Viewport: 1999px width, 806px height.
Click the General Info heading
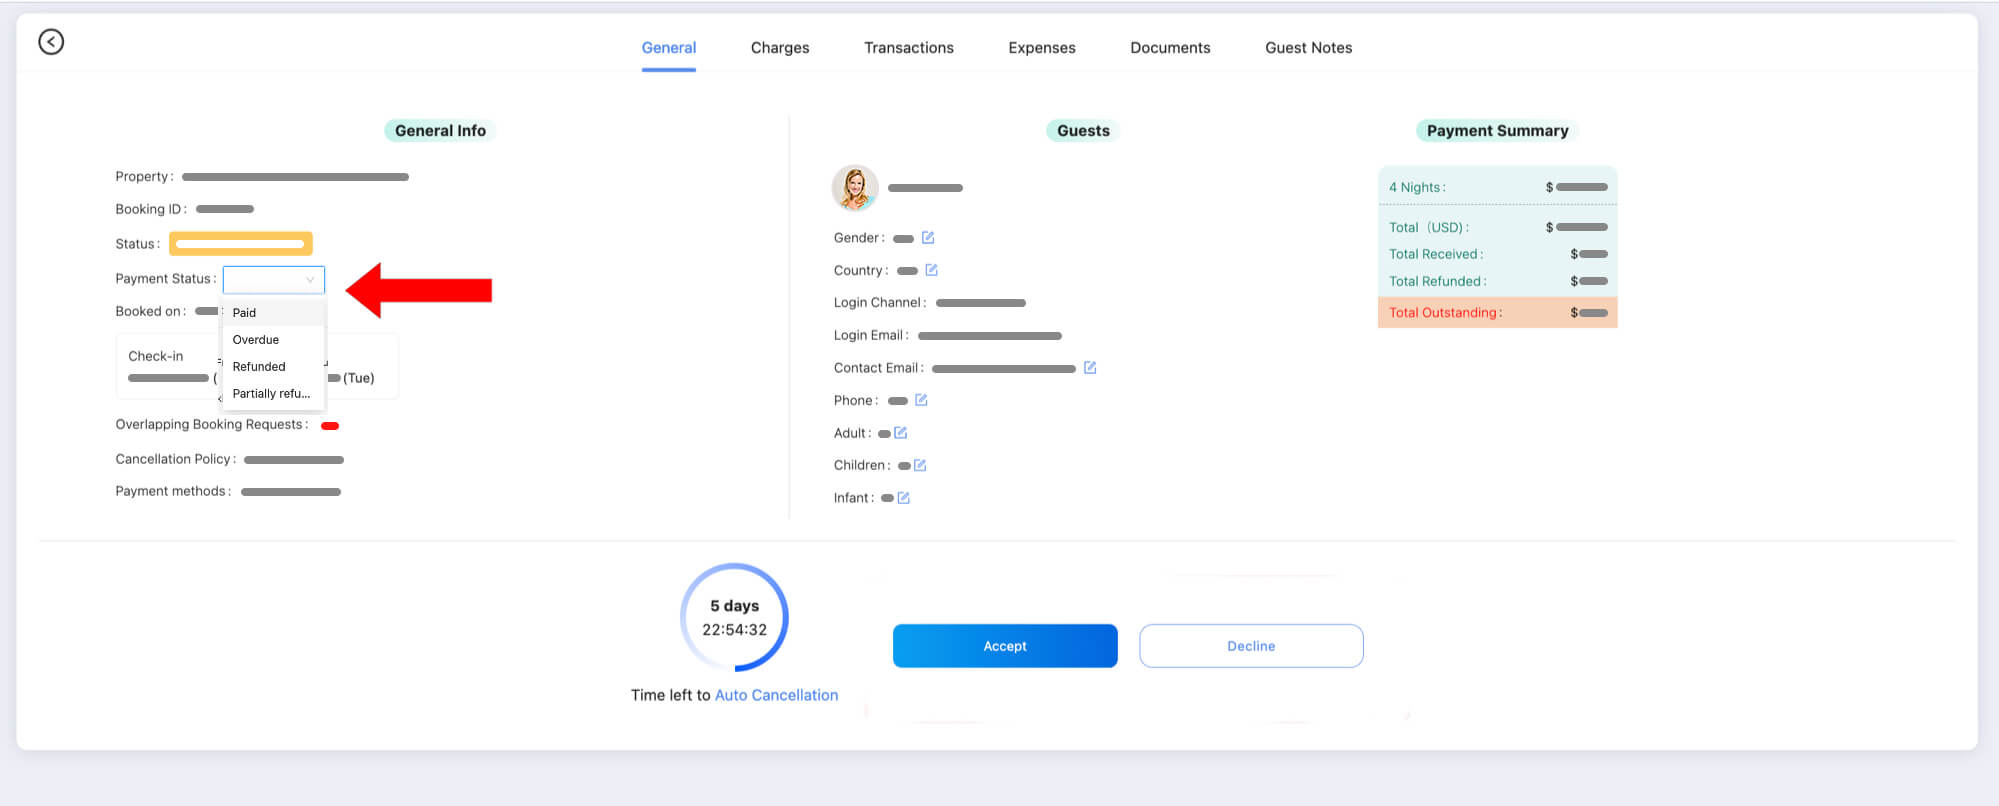(440, 131)
